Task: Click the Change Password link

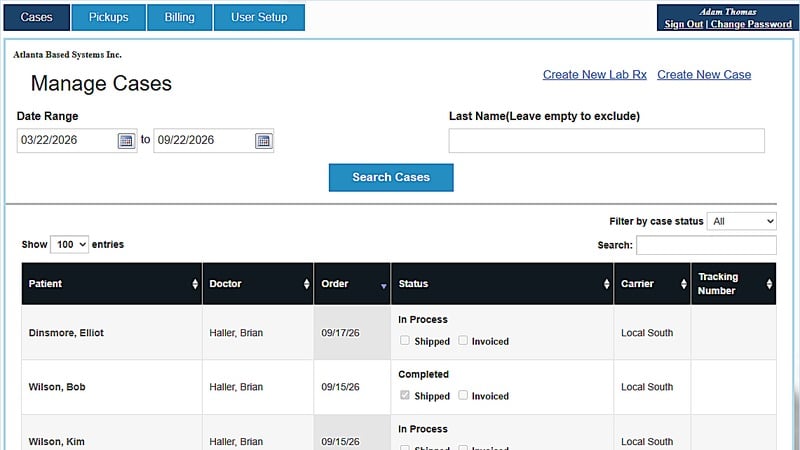Action: click(x=751, y=24)
